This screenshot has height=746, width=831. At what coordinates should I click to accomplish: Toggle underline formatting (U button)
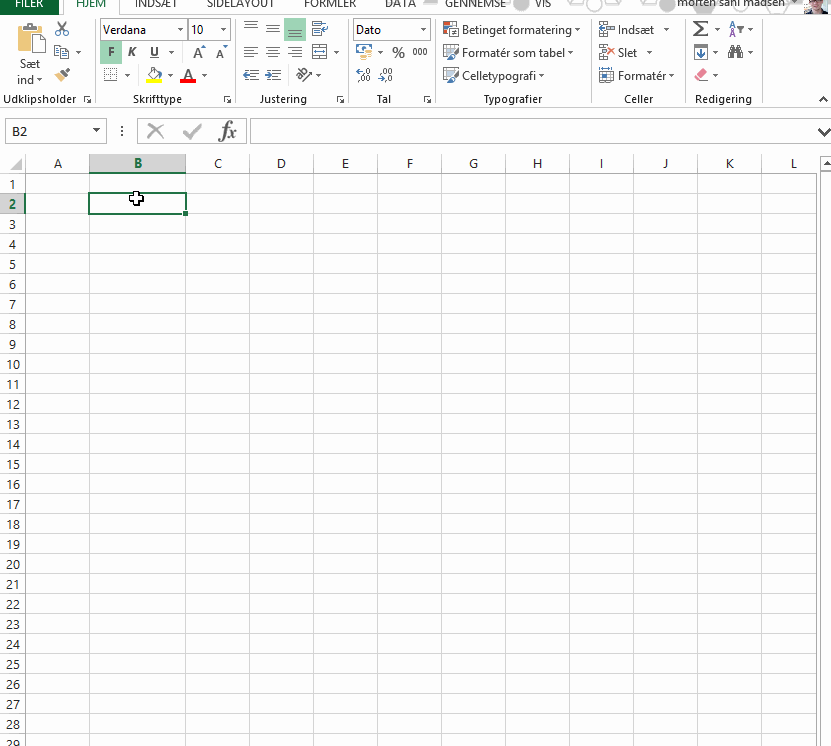pos(154,53)
